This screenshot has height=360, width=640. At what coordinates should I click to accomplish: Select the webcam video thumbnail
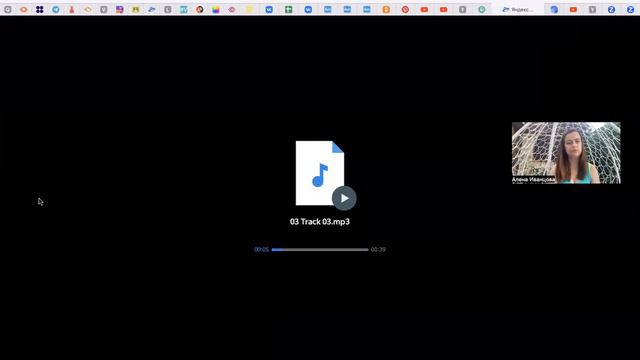click(566, 153)
